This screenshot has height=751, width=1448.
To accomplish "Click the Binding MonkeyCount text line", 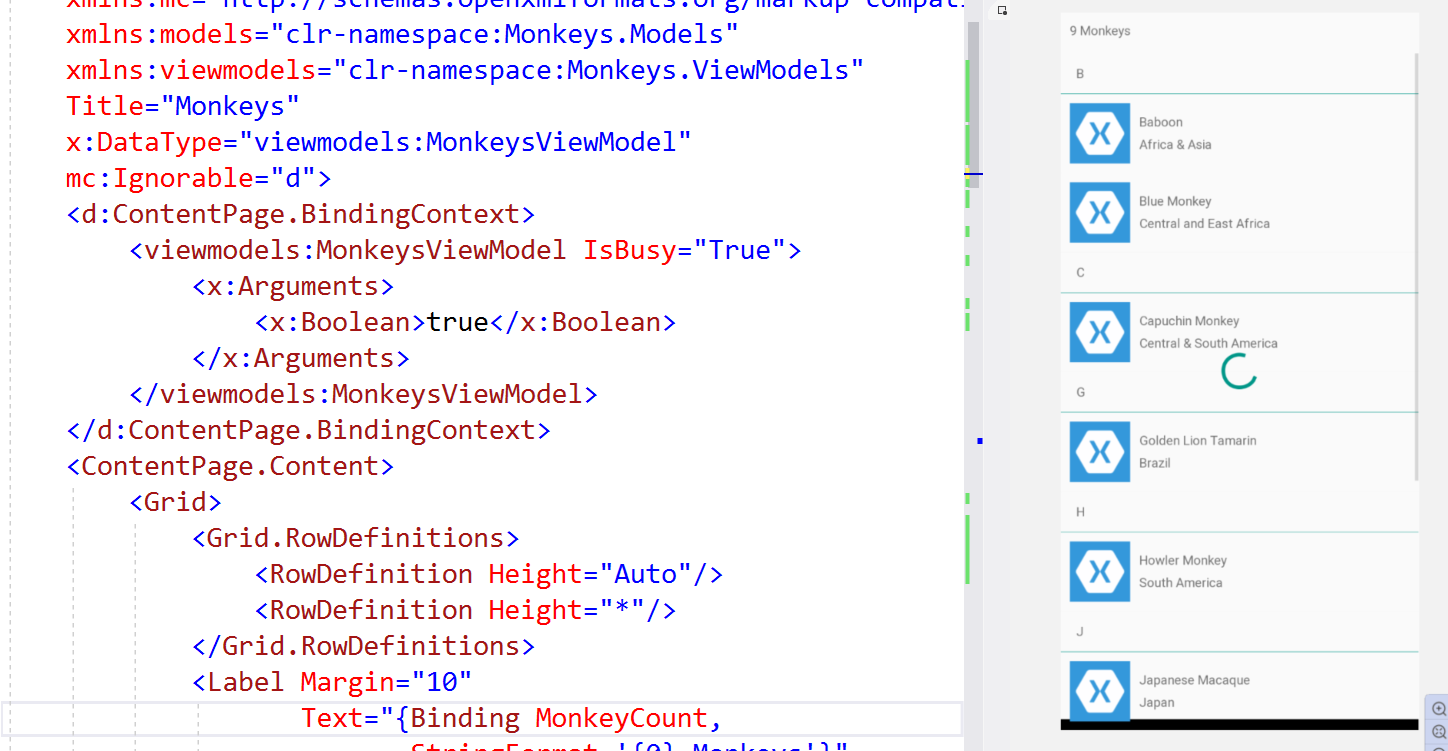I will click(511, 718).
